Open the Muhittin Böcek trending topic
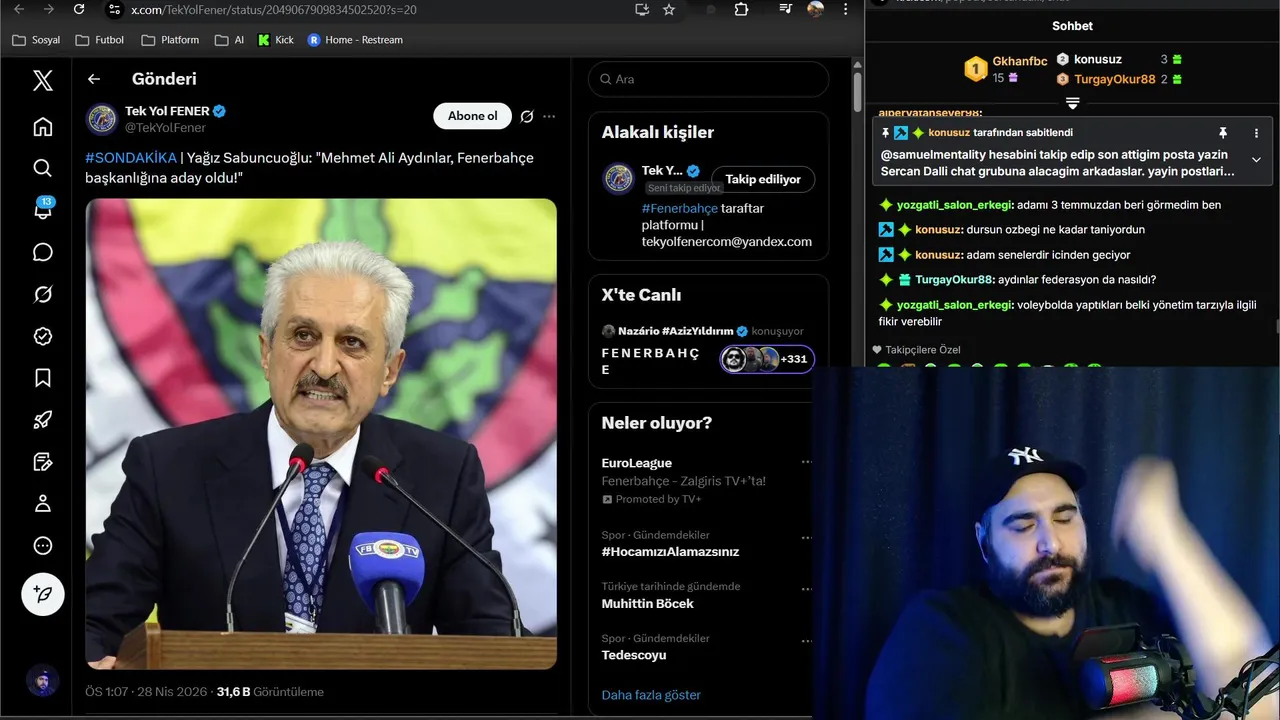The width and height of the screenshot is (1280, 720). coord(647,604)
